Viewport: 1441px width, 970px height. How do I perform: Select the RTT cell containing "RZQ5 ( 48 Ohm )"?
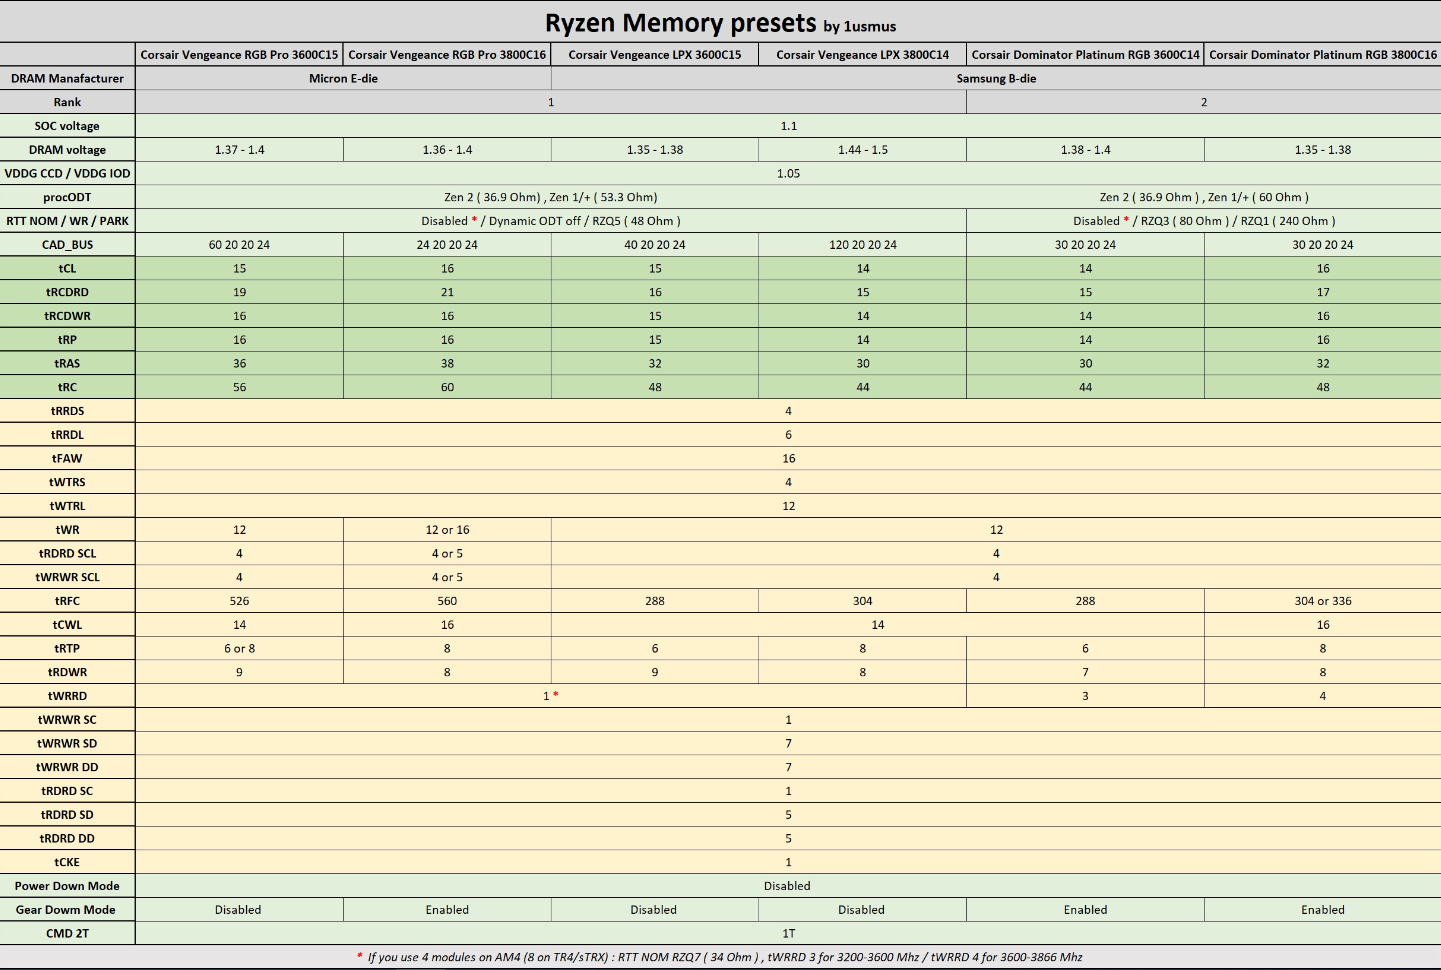(x=551, y=221)
